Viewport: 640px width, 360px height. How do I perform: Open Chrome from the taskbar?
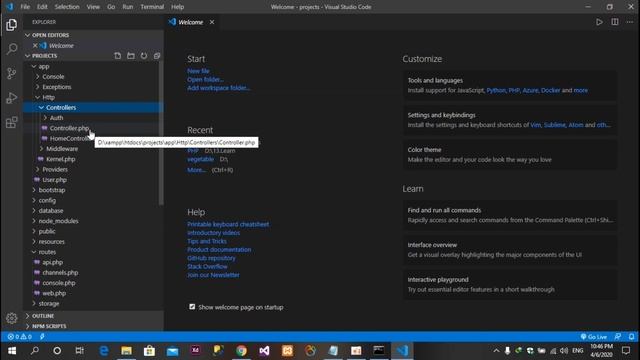(241, 351)
